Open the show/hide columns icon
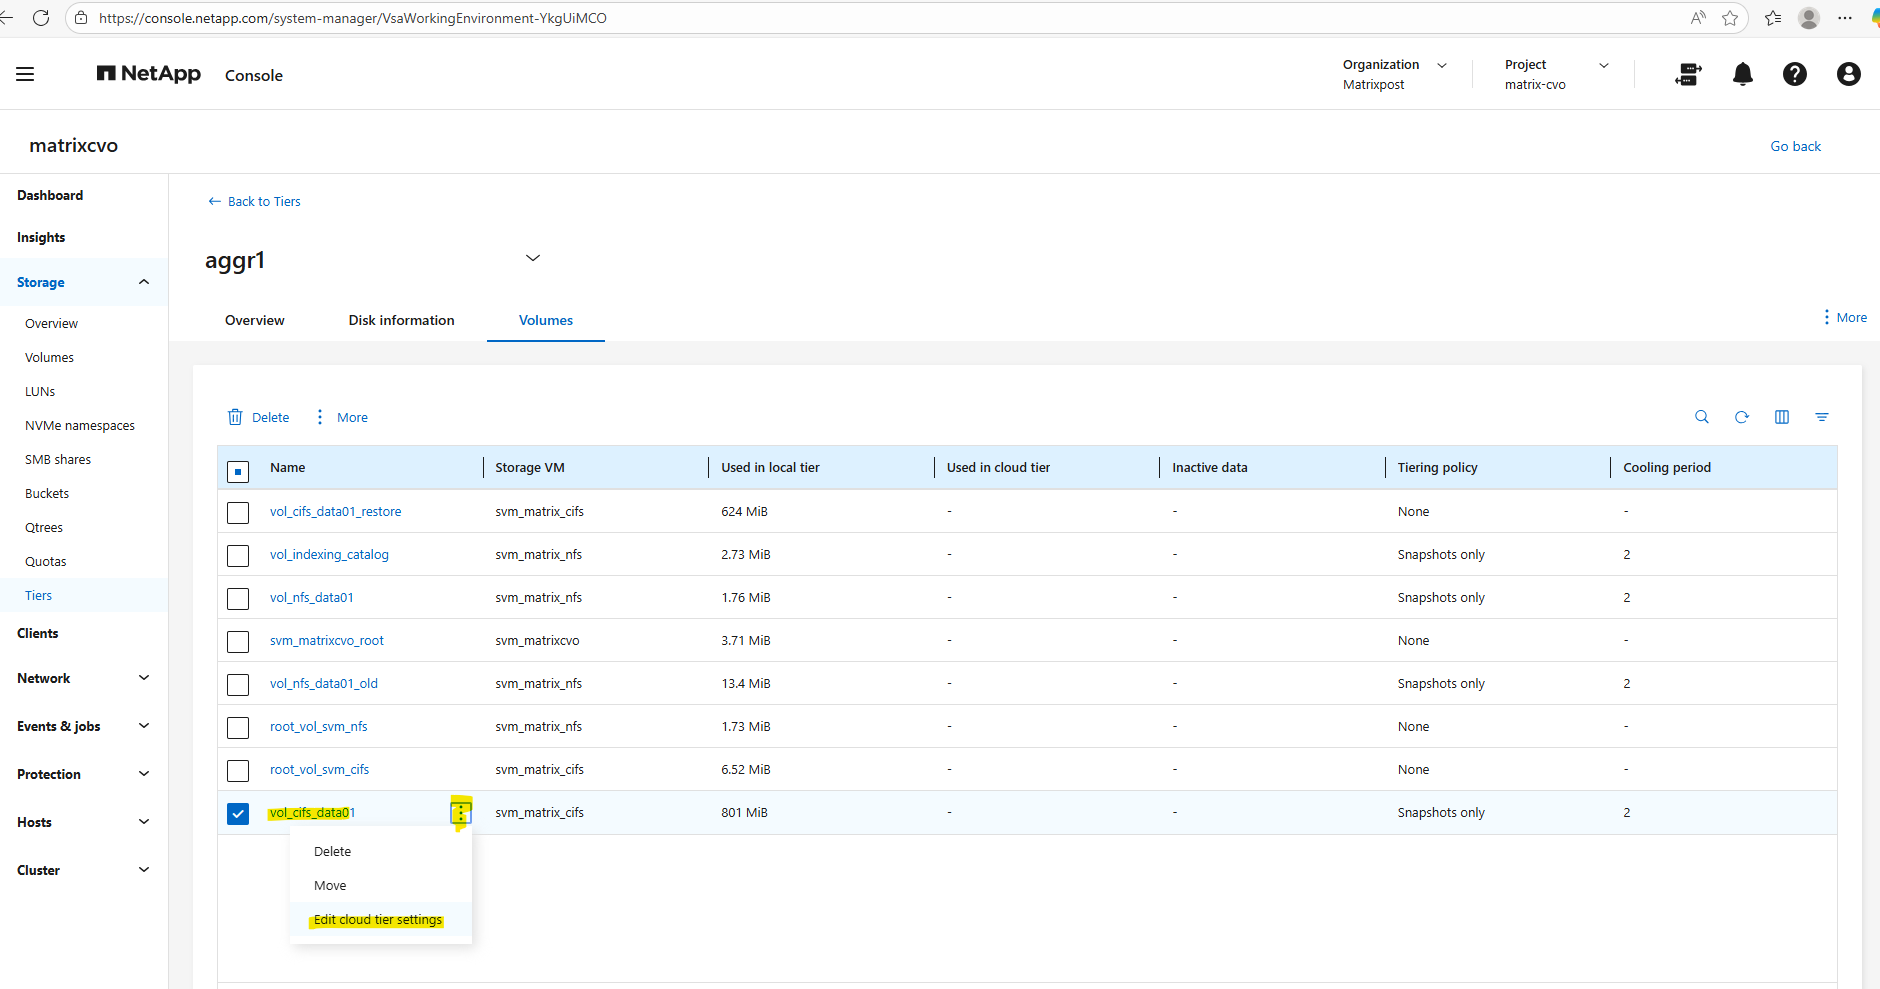The image size is (1880, 989). point(1781,417)
